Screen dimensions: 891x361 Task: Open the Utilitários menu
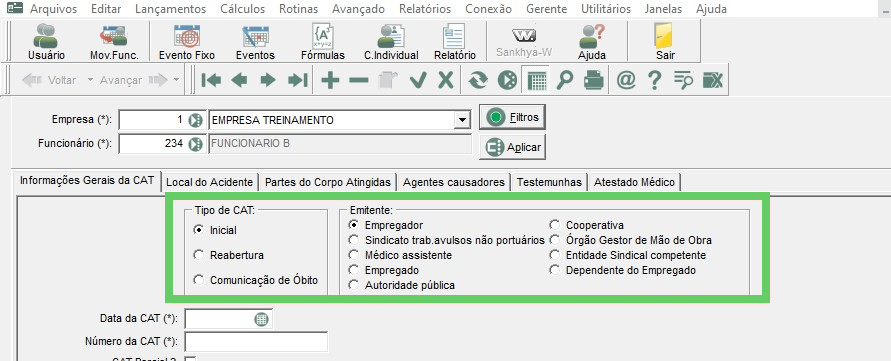tap(606, 9)
